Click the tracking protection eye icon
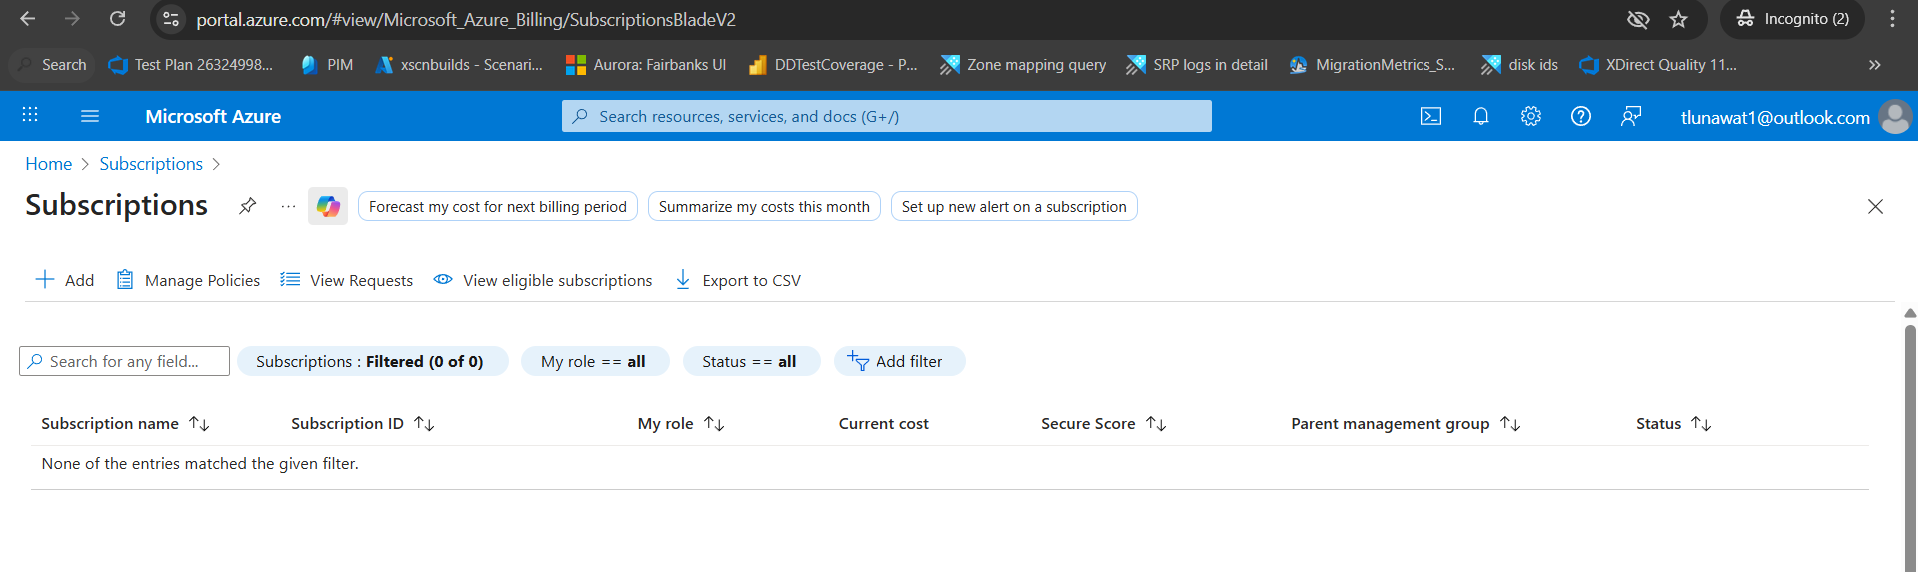 [1638, 19]
